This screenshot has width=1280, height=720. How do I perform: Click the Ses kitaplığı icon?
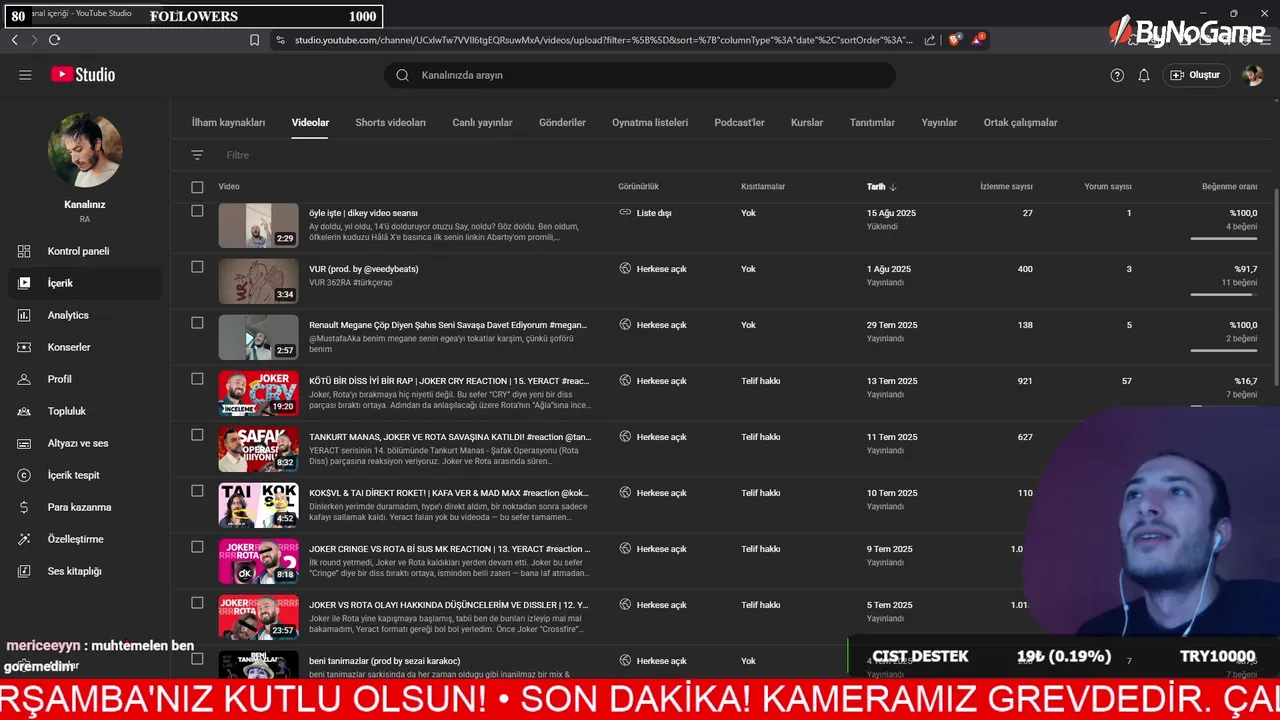[x=25, y=571]
